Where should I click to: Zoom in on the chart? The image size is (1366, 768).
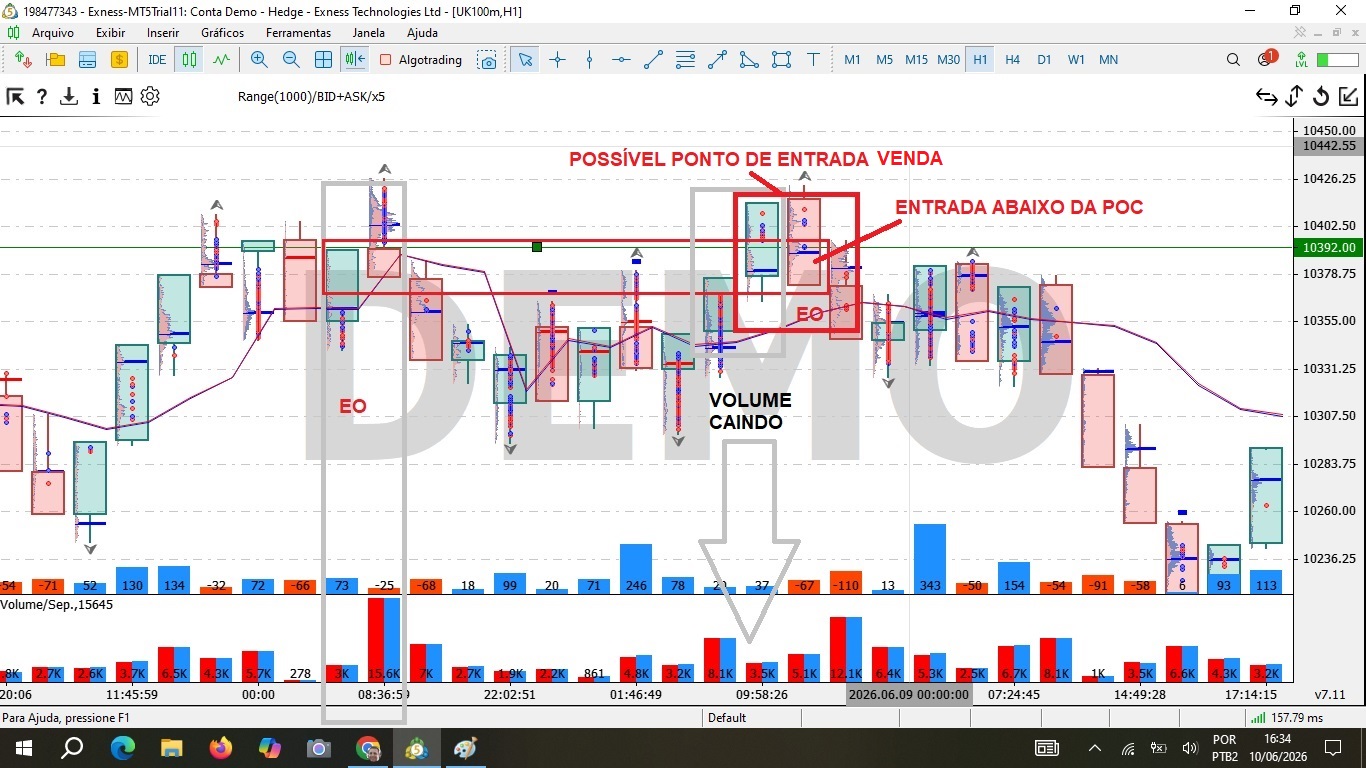[x=259, y=60]
